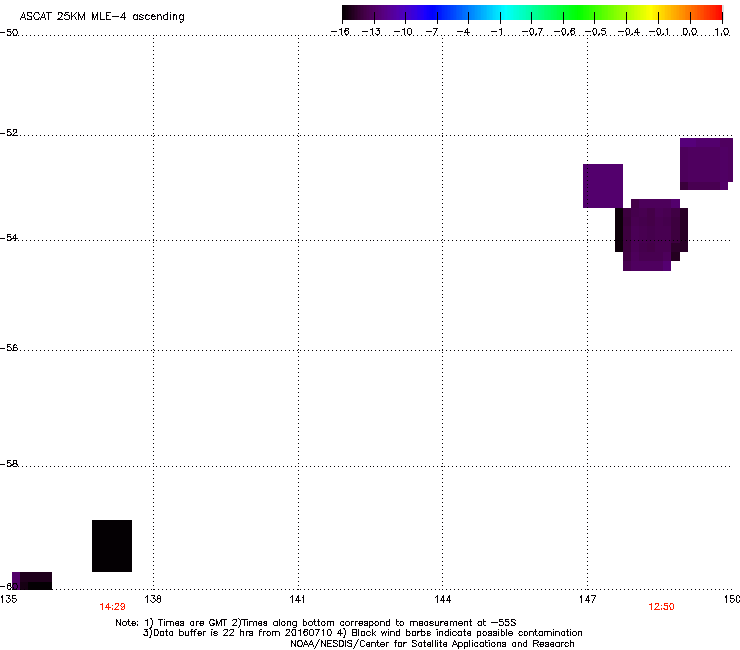Click the latitude label -58
The height and width of the screenshot is (650, 740).
pos(9,464)
